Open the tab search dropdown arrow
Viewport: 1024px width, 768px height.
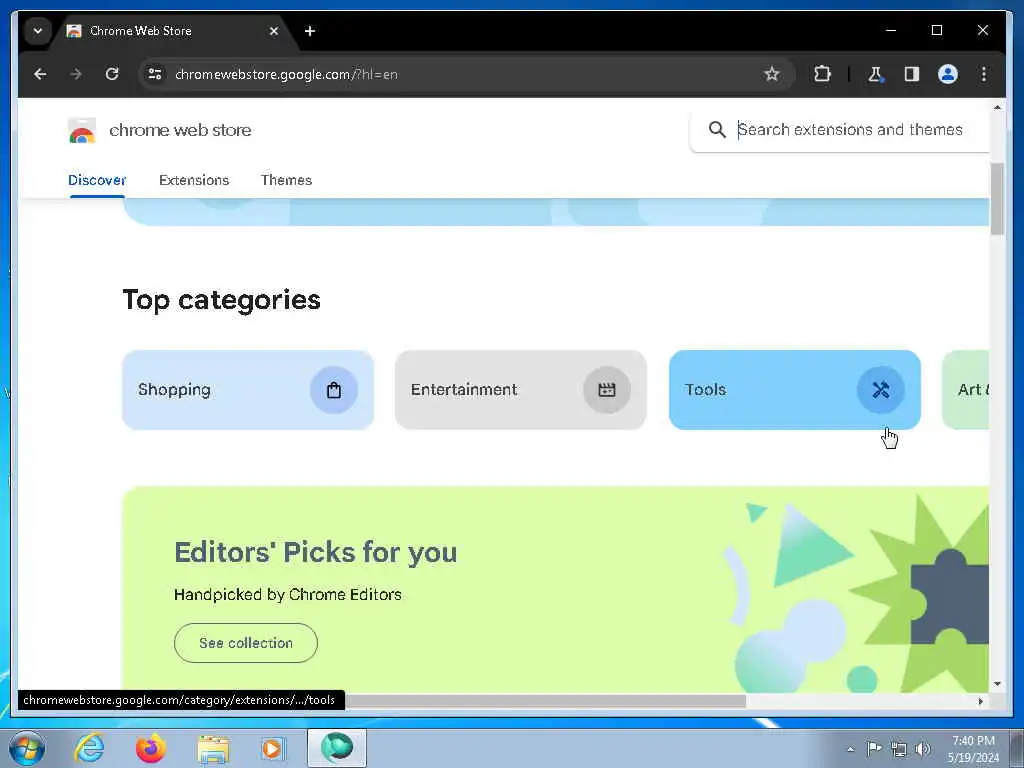coord(38,31)
